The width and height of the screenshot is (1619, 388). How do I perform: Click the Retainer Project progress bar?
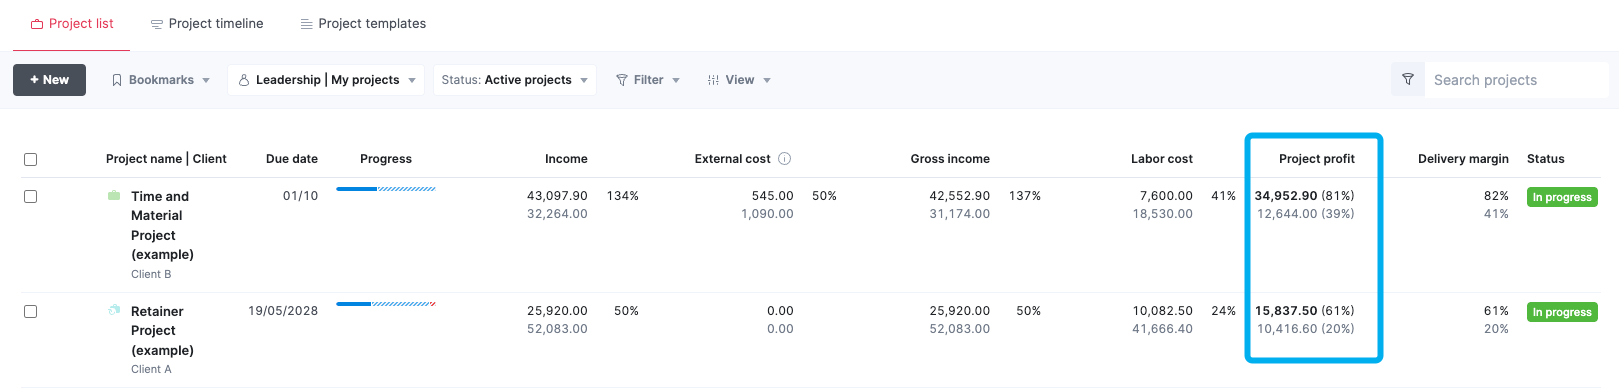point(386,303)
